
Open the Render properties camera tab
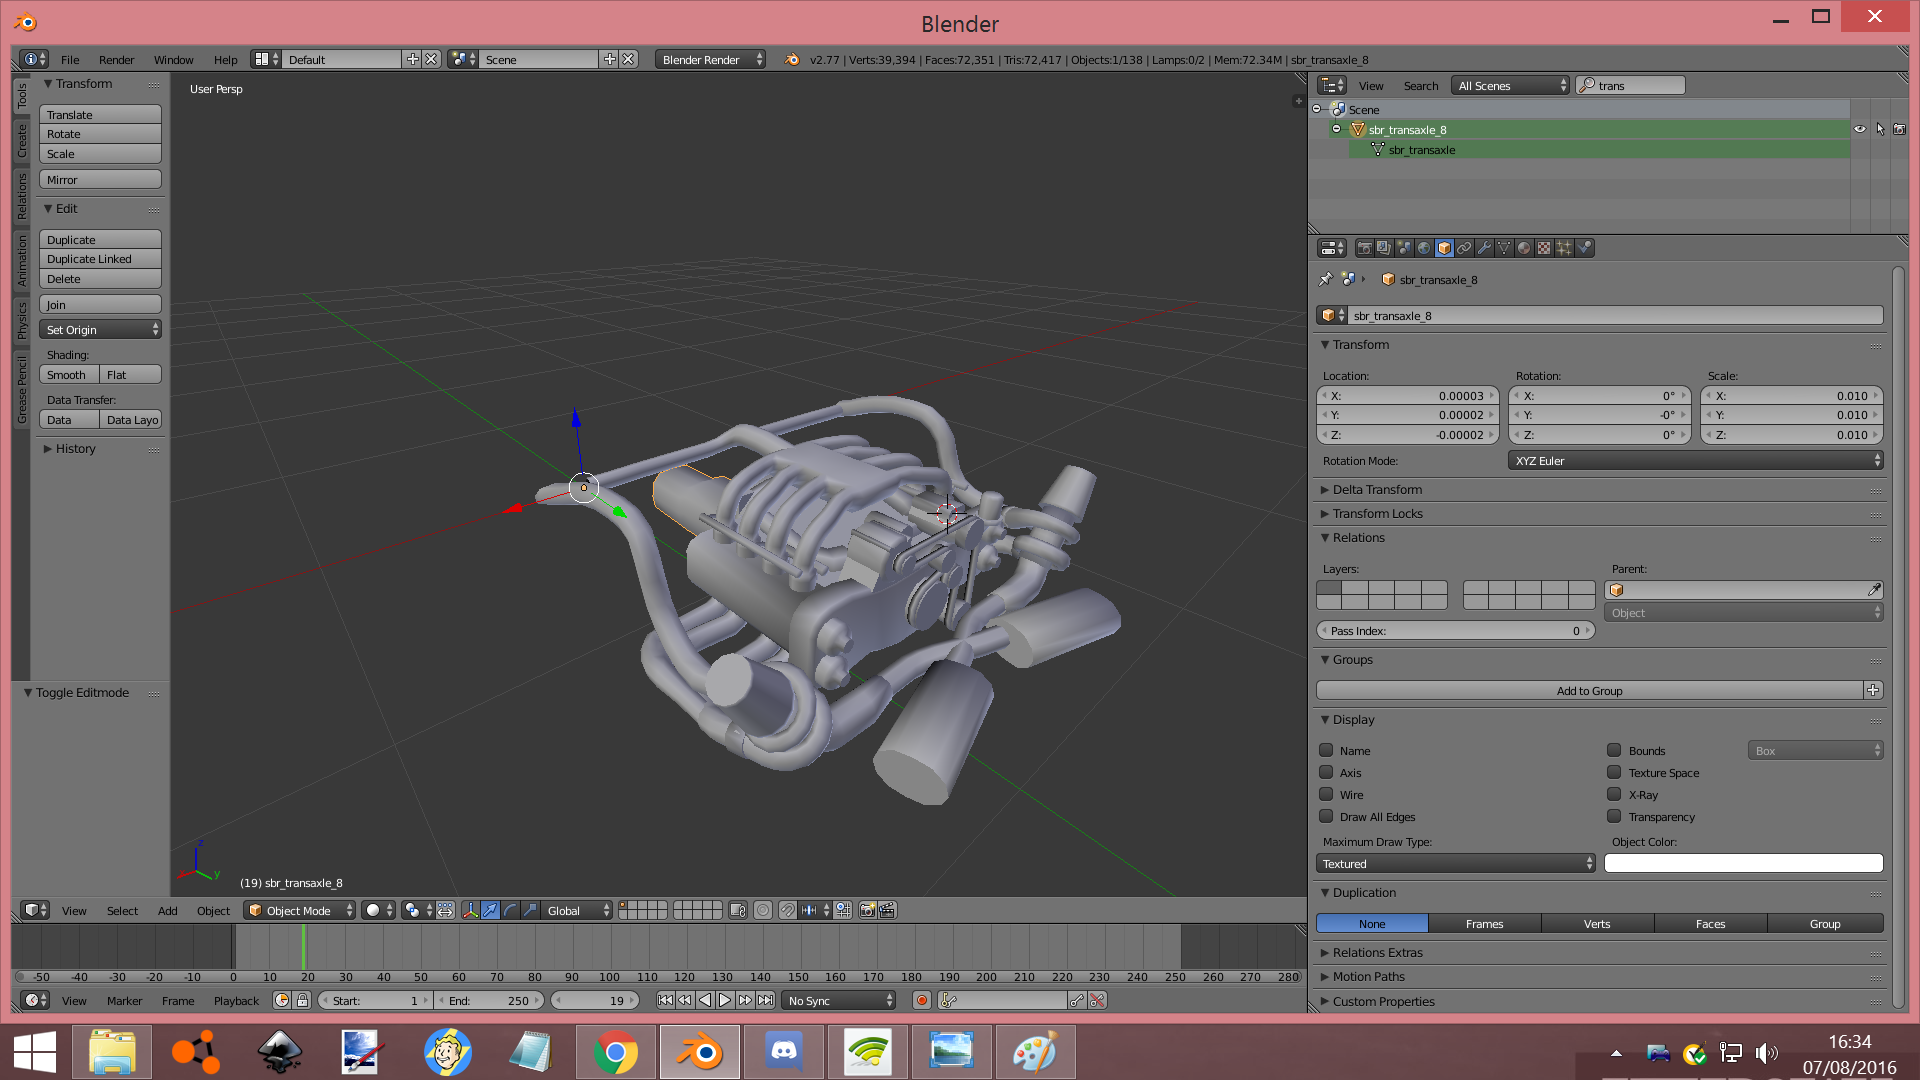[x=1364, y=248]
